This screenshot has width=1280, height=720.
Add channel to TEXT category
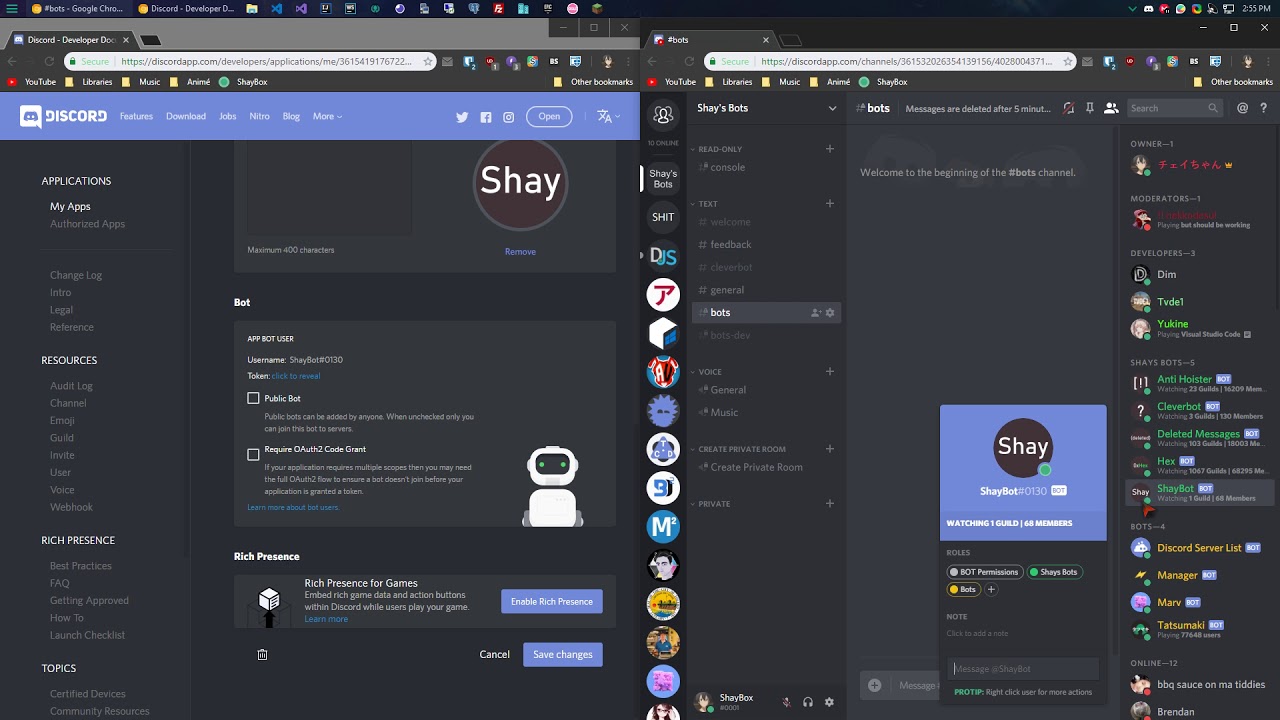830,204
